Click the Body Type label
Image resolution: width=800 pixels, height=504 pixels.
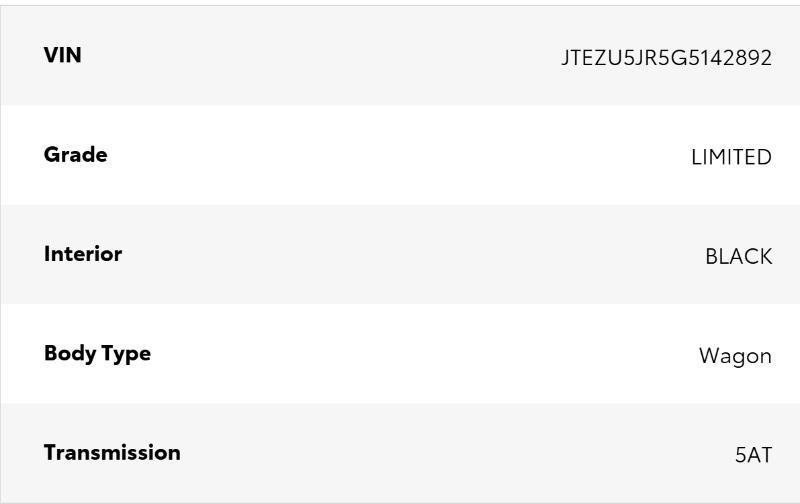tap(97, 353)
